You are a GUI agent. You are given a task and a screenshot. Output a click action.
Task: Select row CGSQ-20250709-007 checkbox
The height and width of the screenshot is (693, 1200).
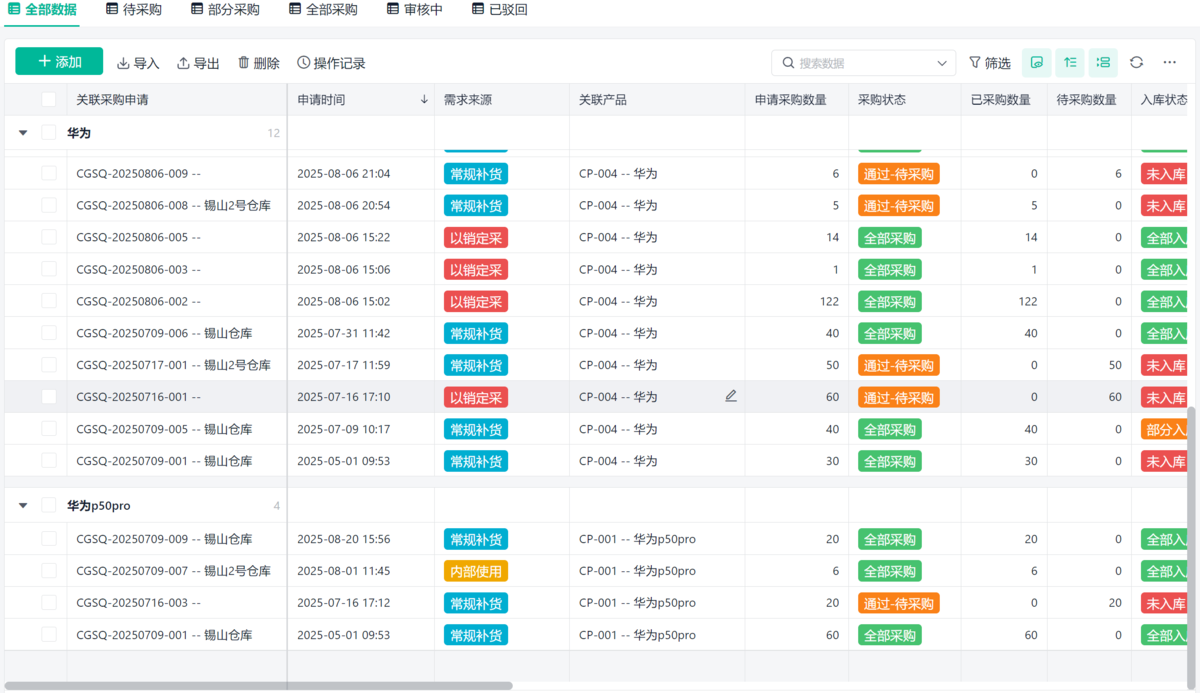tap(49, 571)
